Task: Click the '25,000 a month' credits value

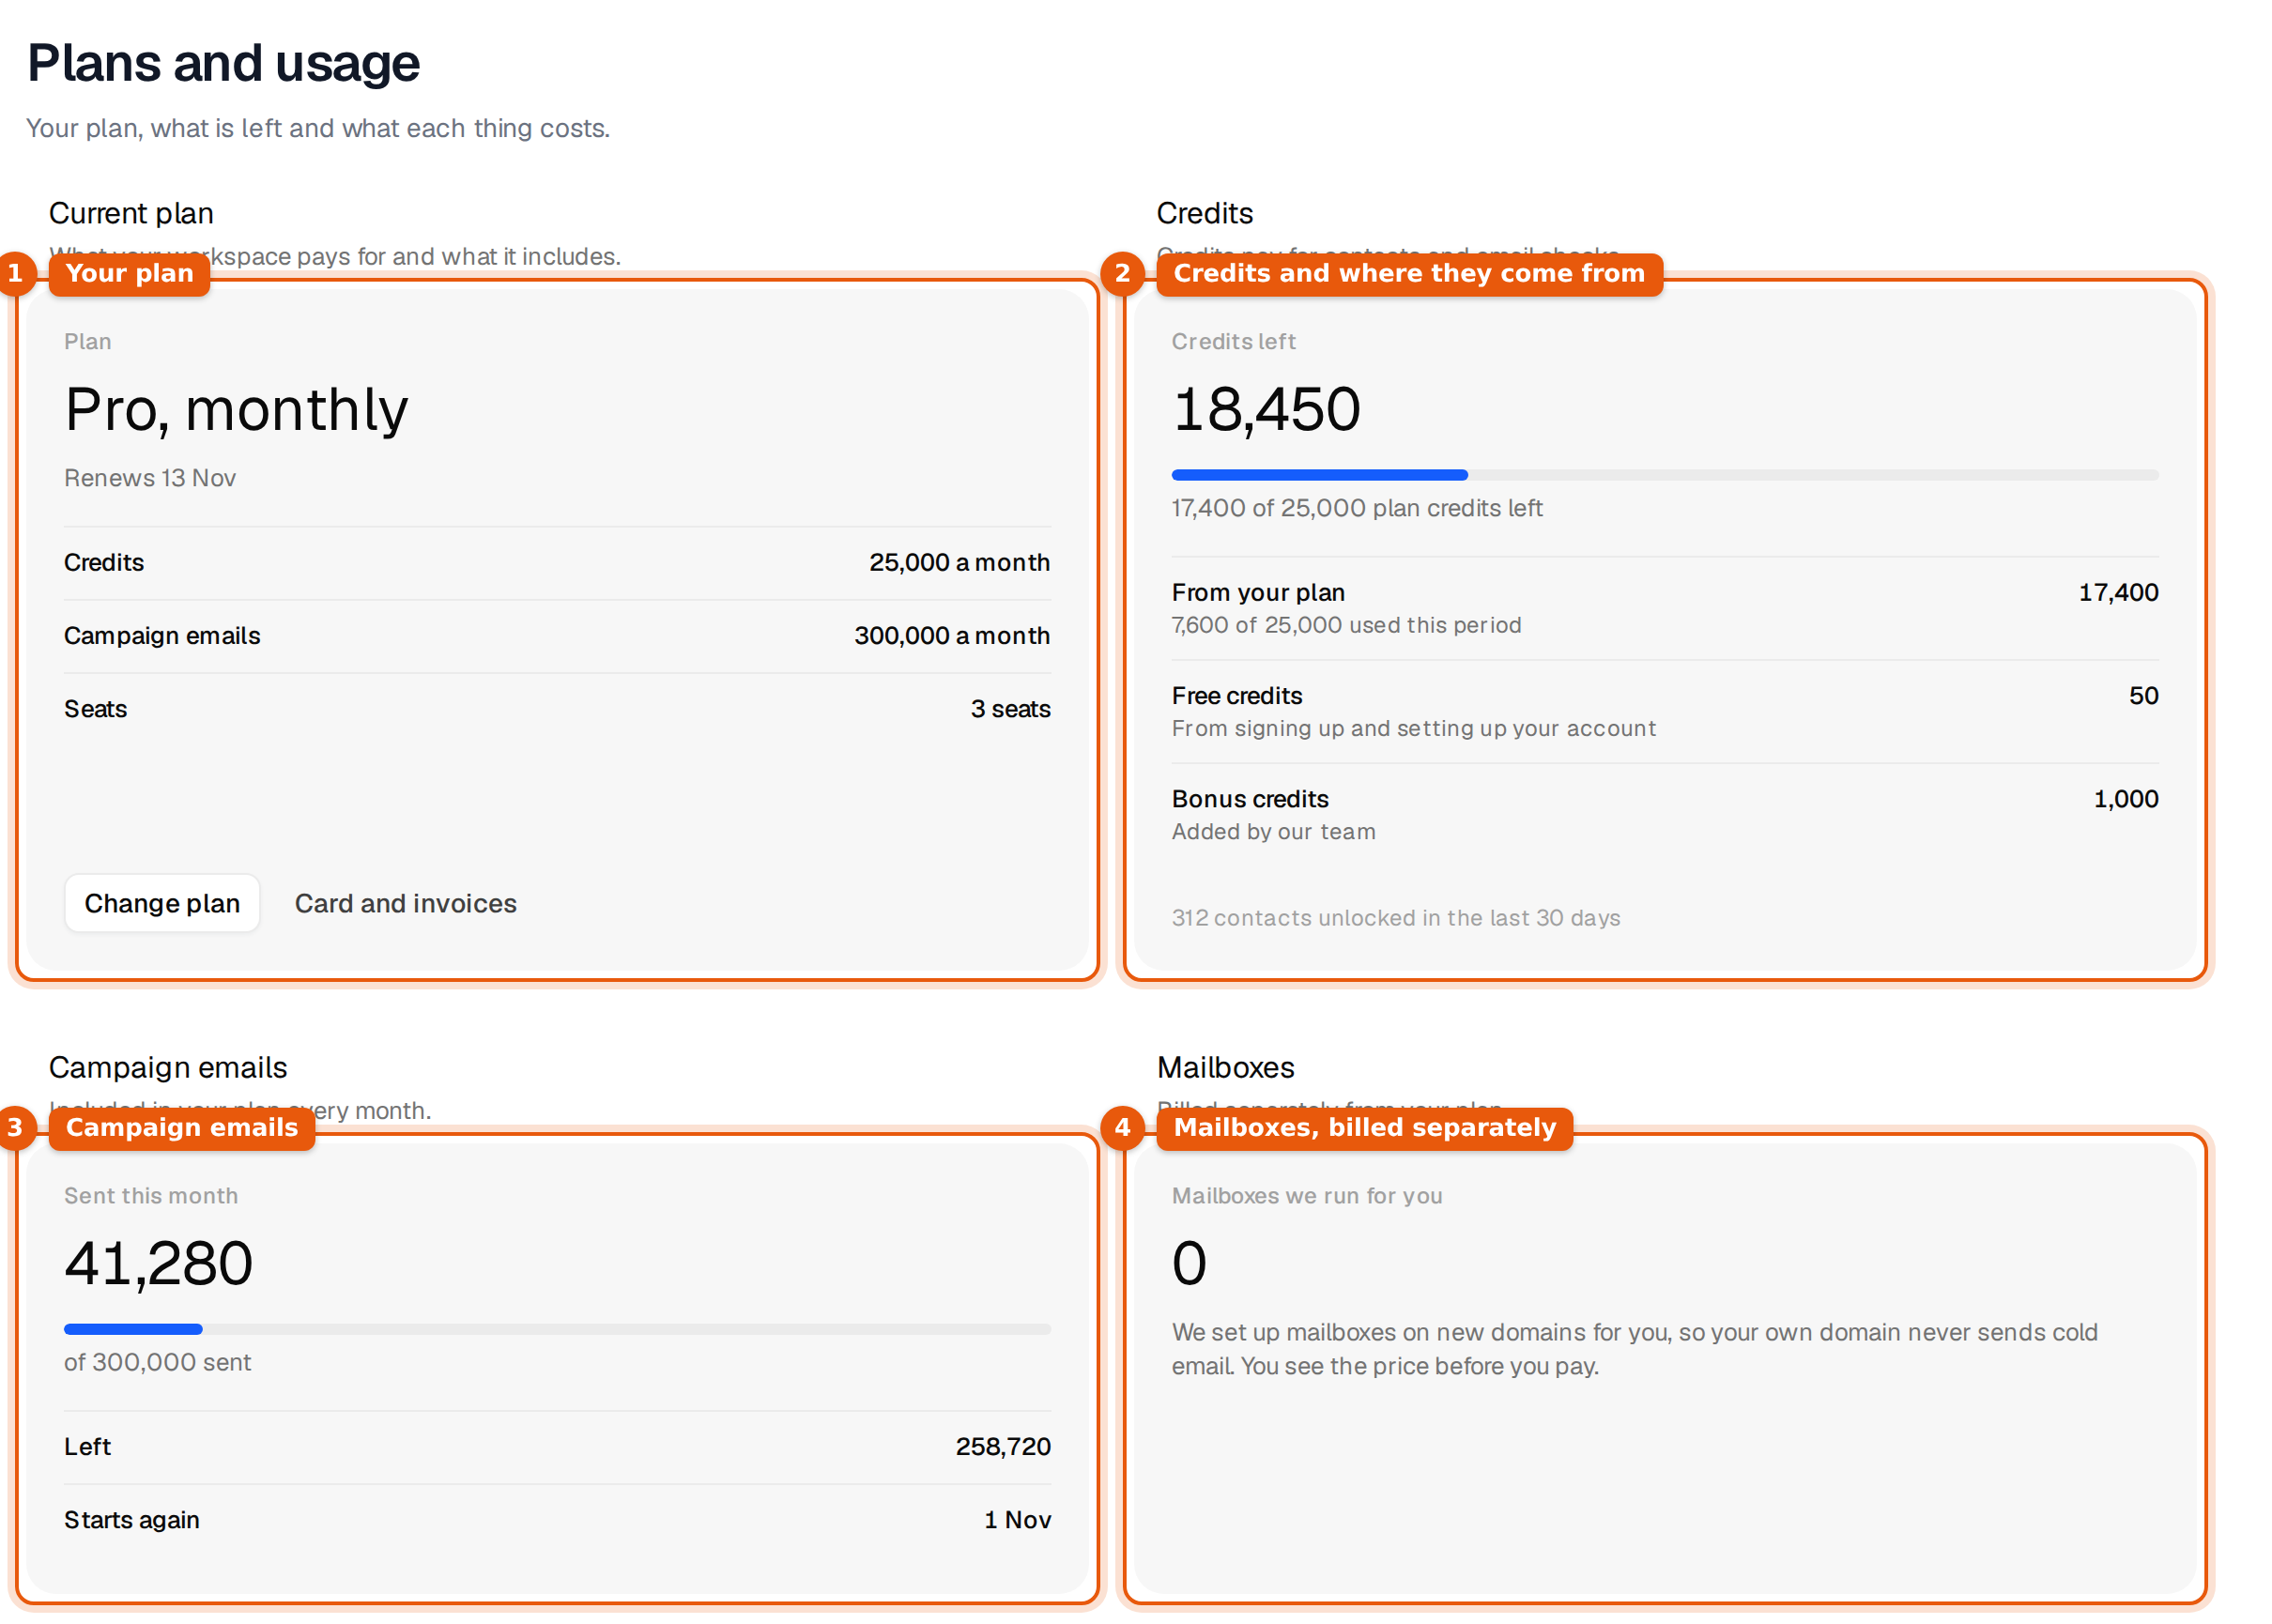Action: click(959, 562)
